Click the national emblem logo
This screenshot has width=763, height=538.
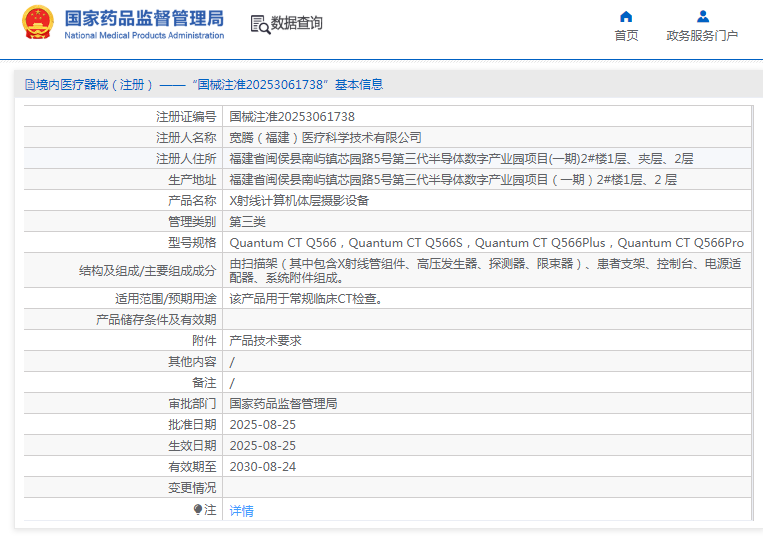click(37, 22)
